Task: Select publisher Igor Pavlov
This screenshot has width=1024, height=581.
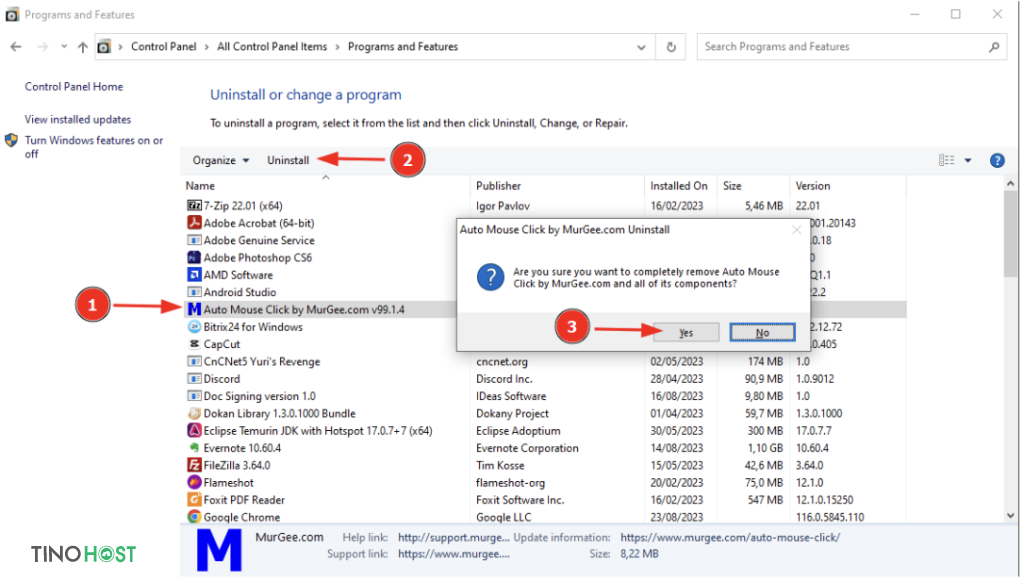Action: (x=502, y=206)
